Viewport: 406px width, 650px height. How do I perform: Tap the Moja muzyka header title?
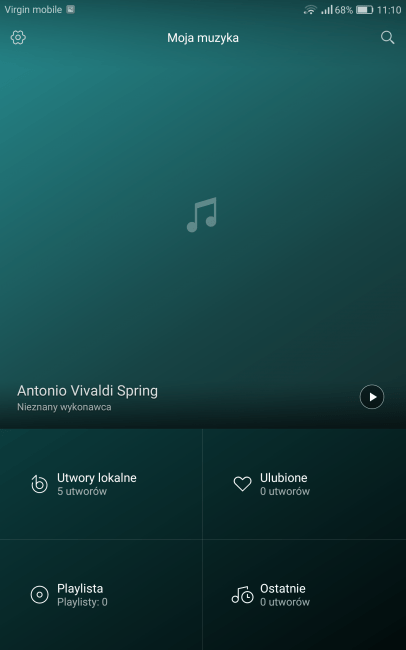(x=203, y=38)
